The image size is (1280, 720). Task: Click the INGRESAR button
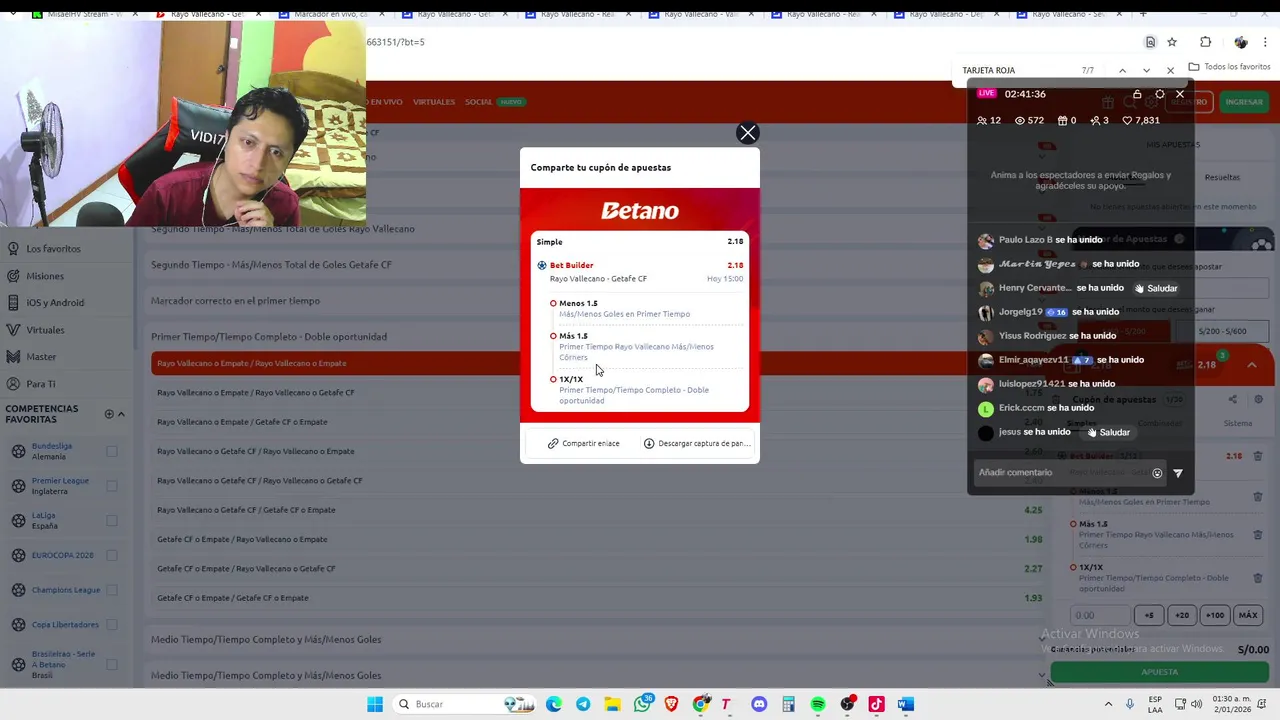click(x=1244, y=102)
